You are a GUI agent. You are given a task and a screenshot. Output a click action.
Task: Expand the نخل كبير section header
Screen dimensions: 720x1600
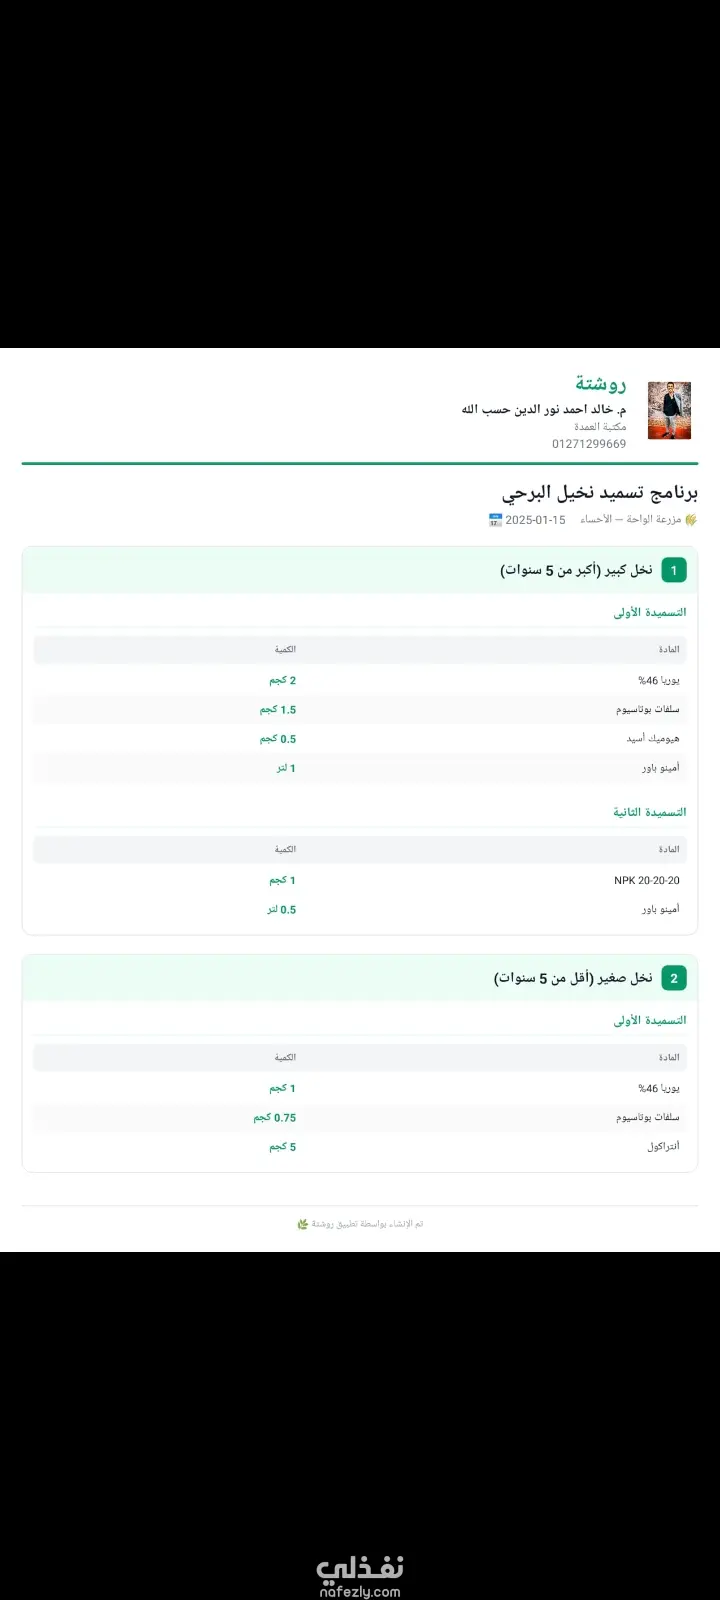360,570
